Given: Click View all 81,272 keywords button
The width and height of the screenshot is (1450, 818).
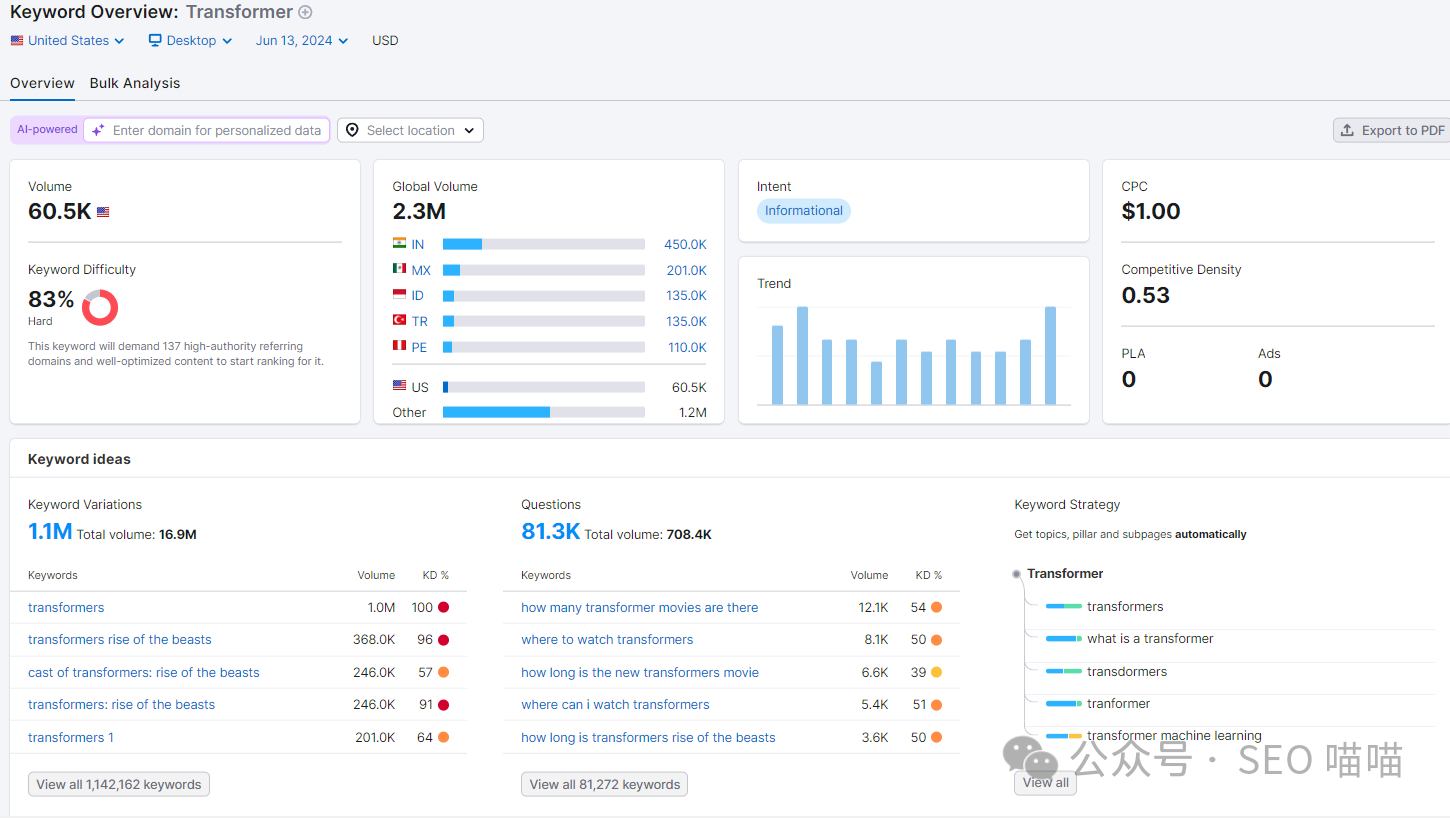Looking at the screenshot, I should [x=604, y=784].
